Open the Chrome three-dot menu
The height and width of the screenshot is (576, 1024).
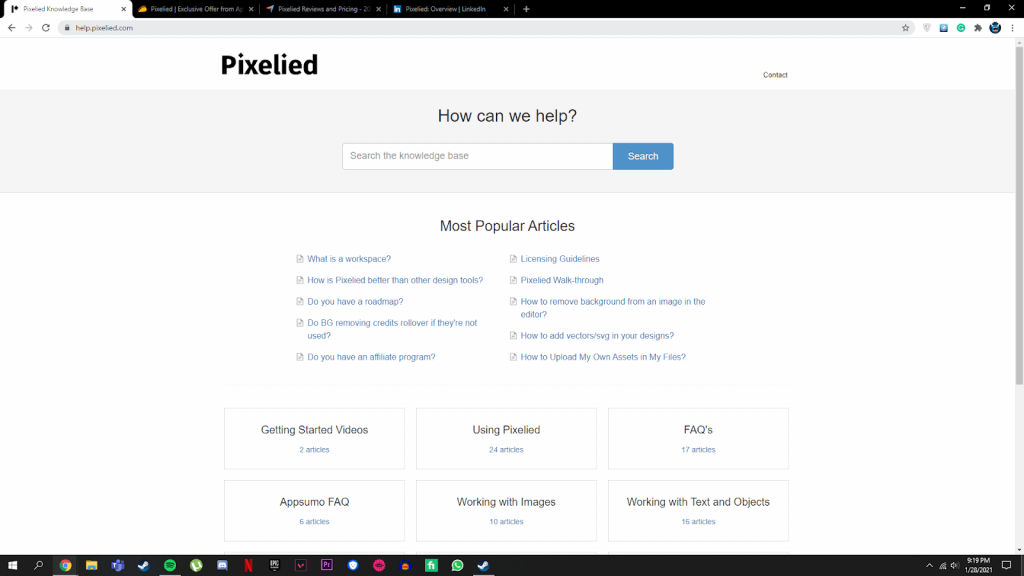pos(1012,28)
